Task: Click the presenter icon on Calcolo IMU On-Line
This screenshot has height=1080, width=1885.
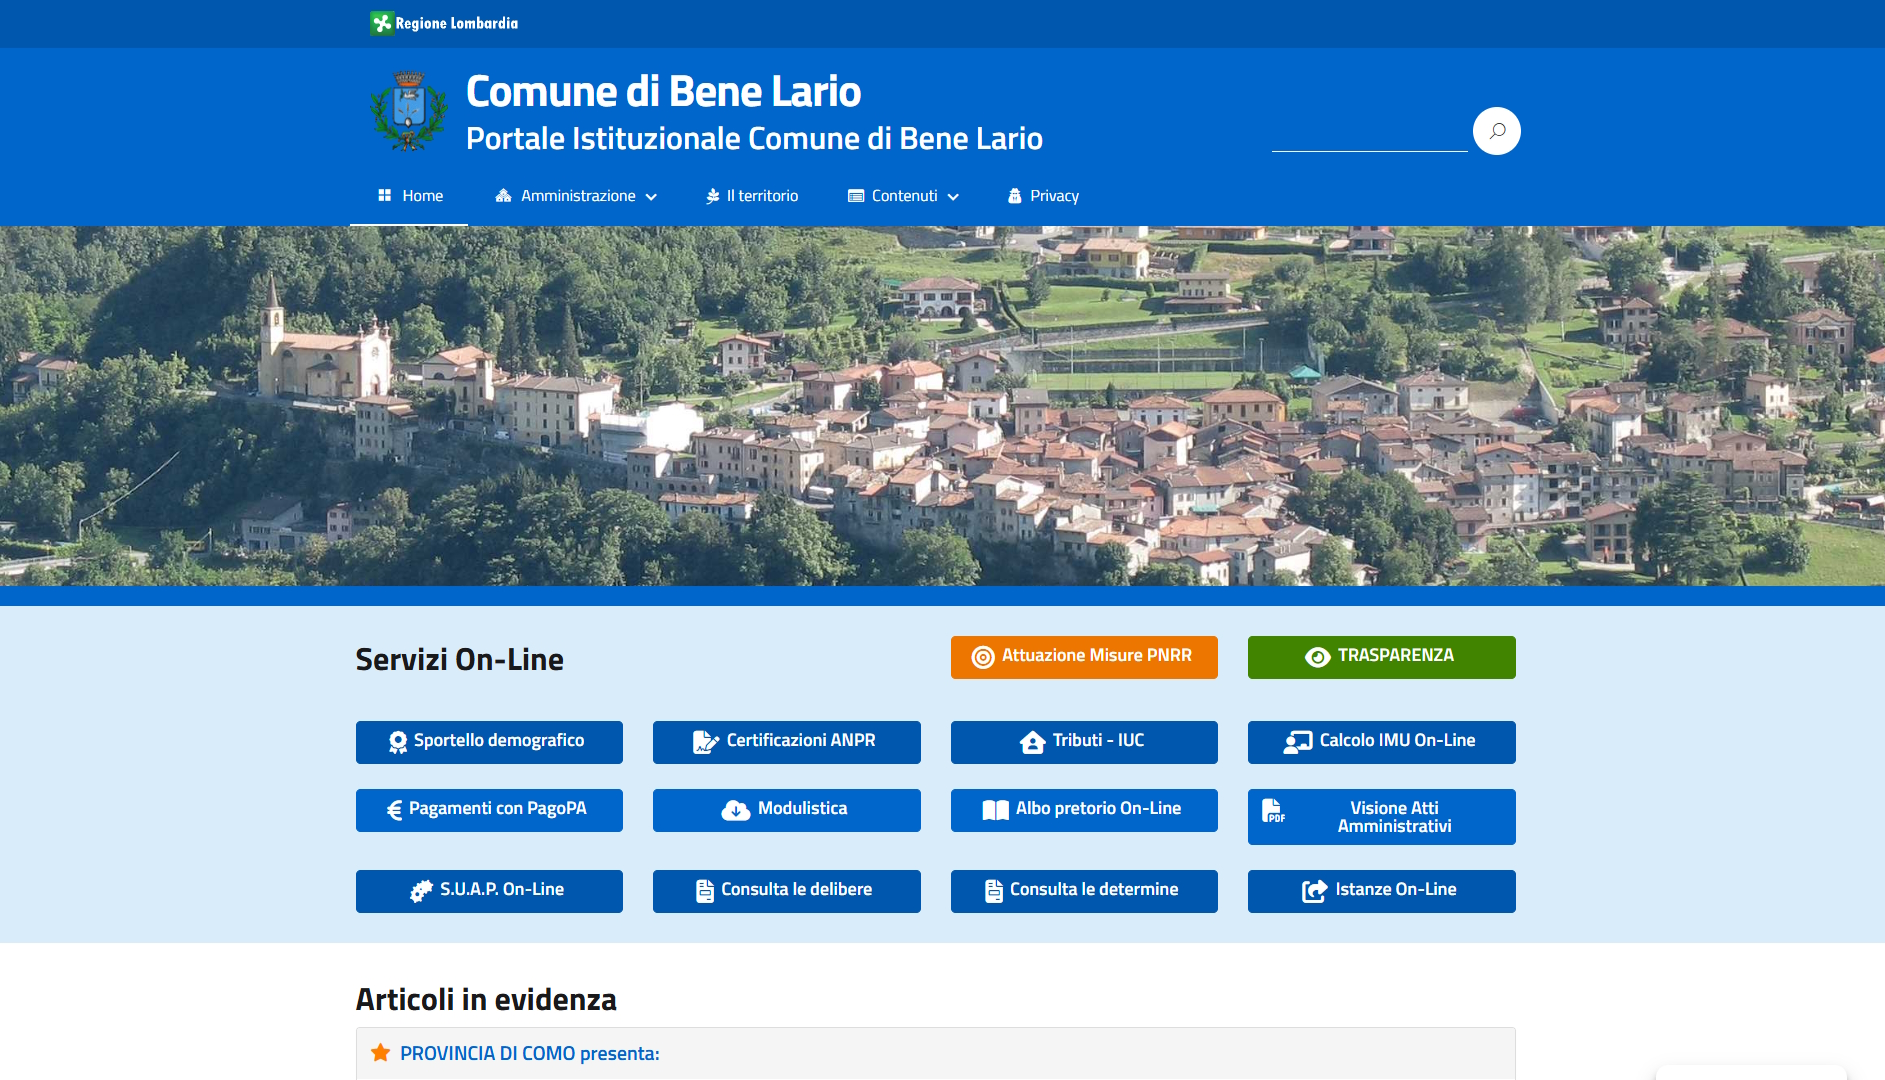Action: coord(1298,742)
